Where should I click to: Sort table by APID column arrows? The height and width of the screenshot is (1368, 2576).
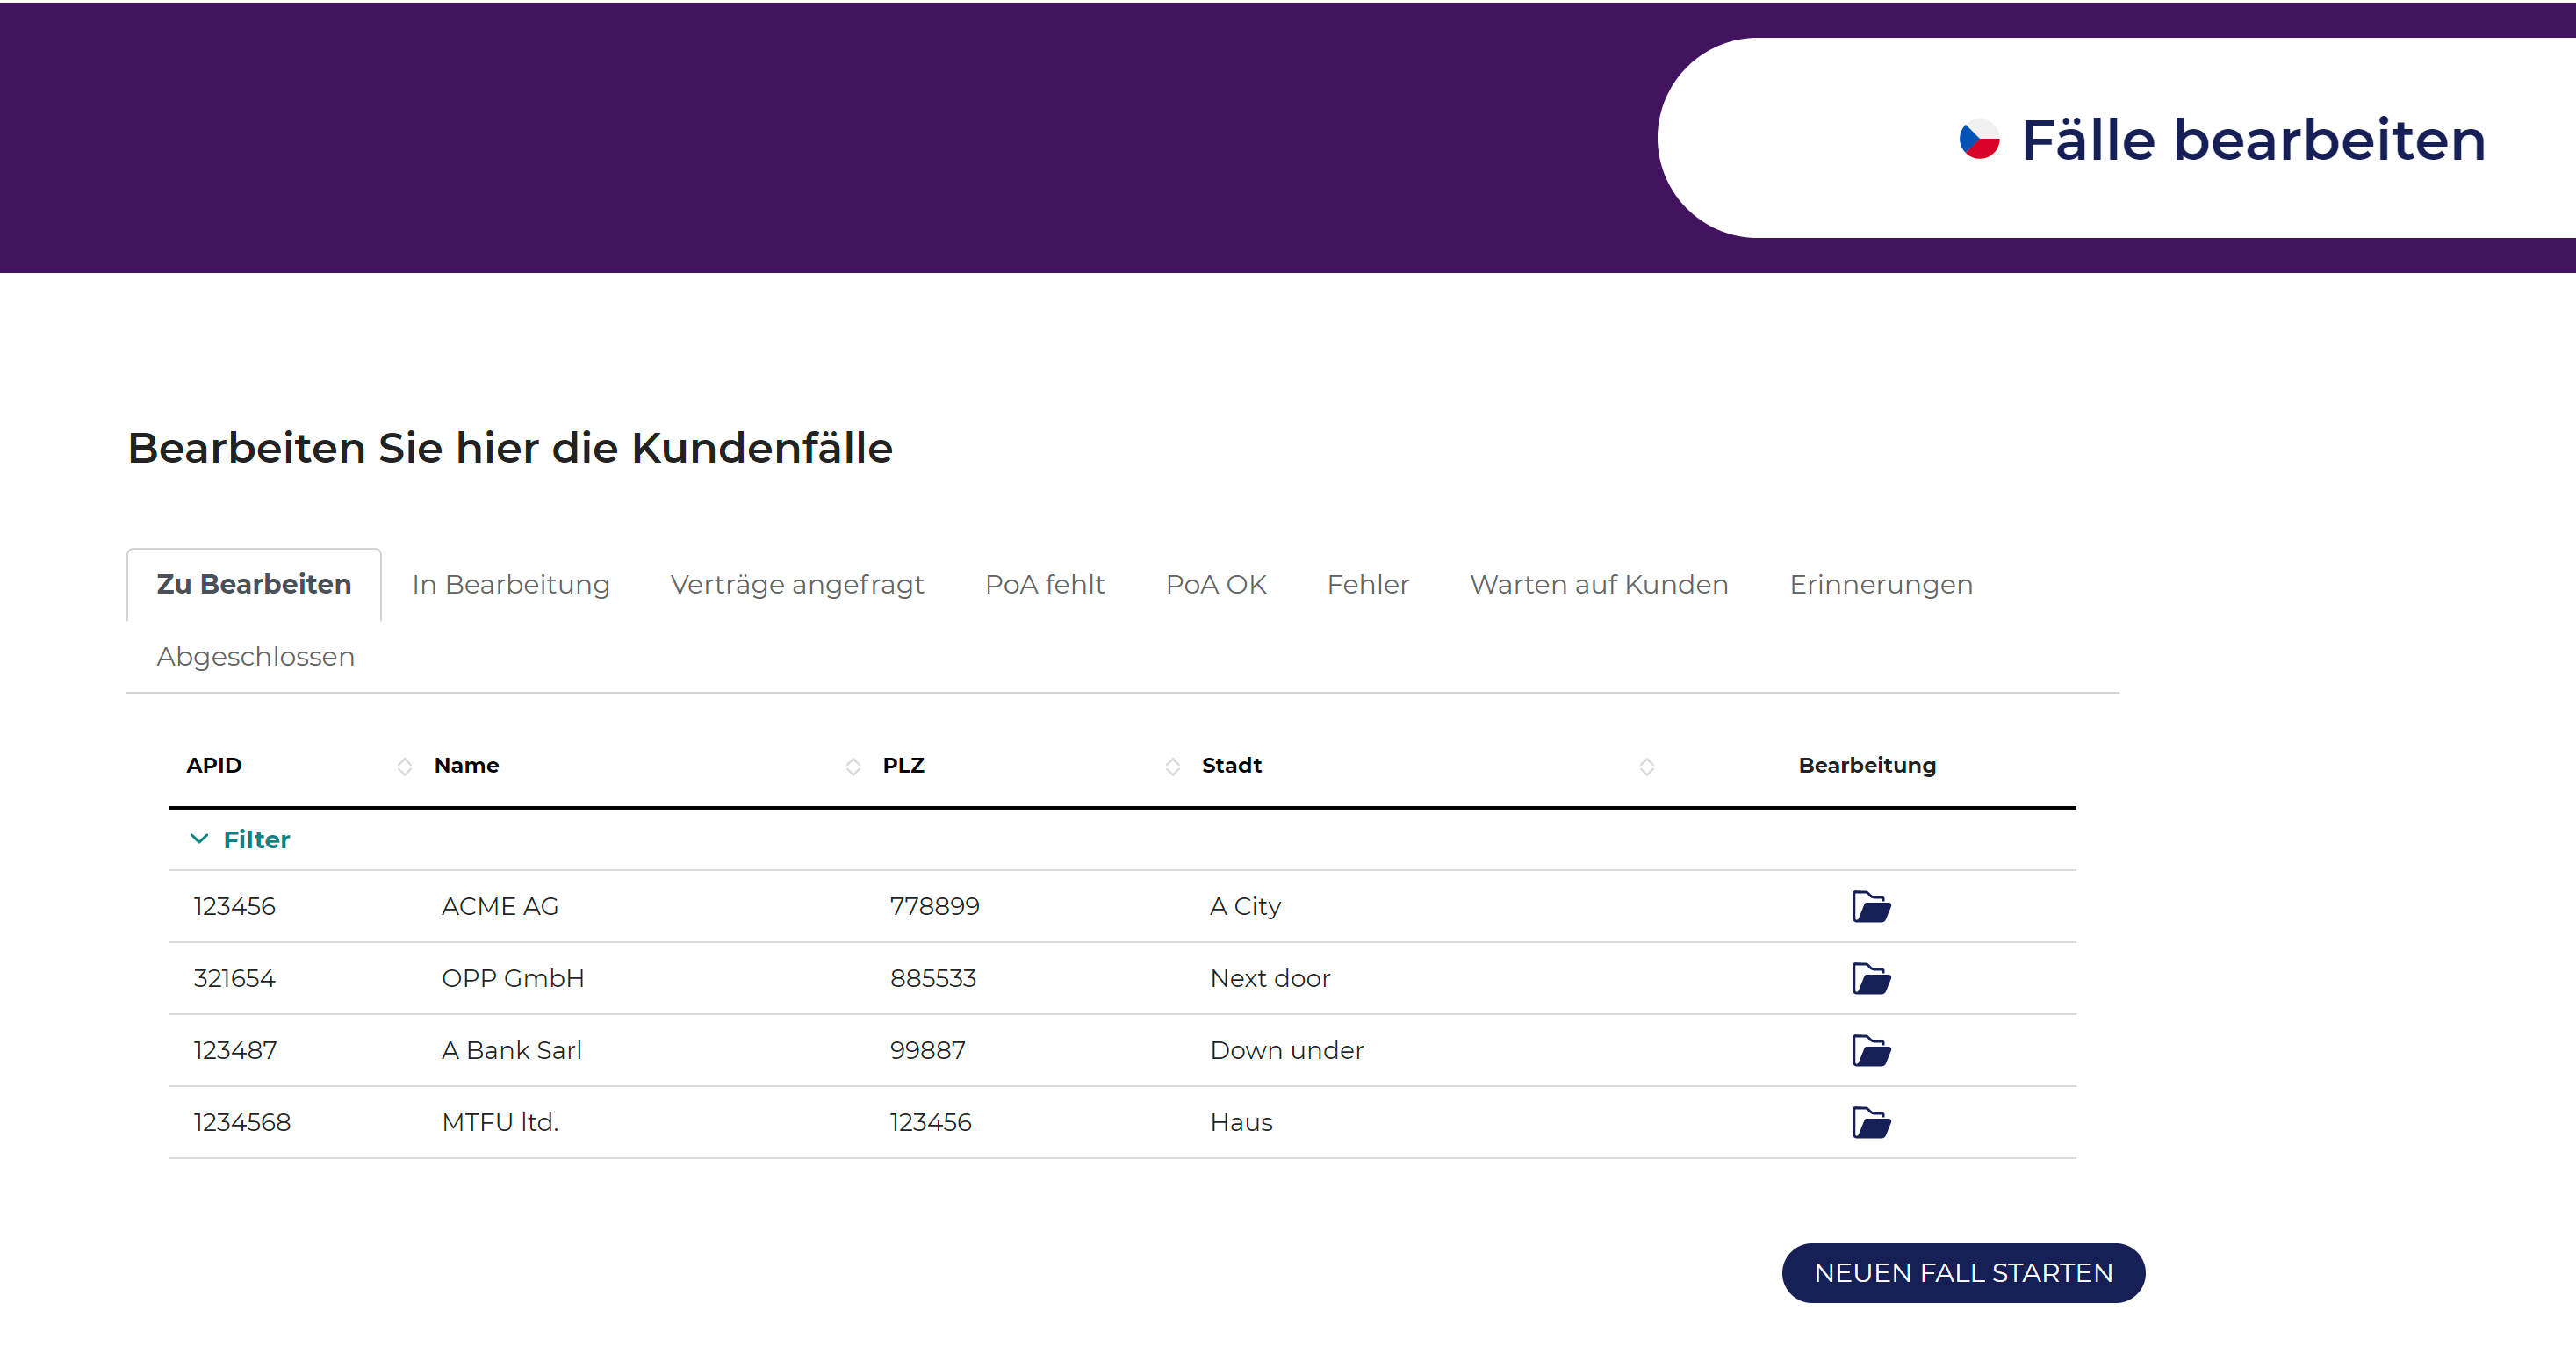(x=404, y=766)
